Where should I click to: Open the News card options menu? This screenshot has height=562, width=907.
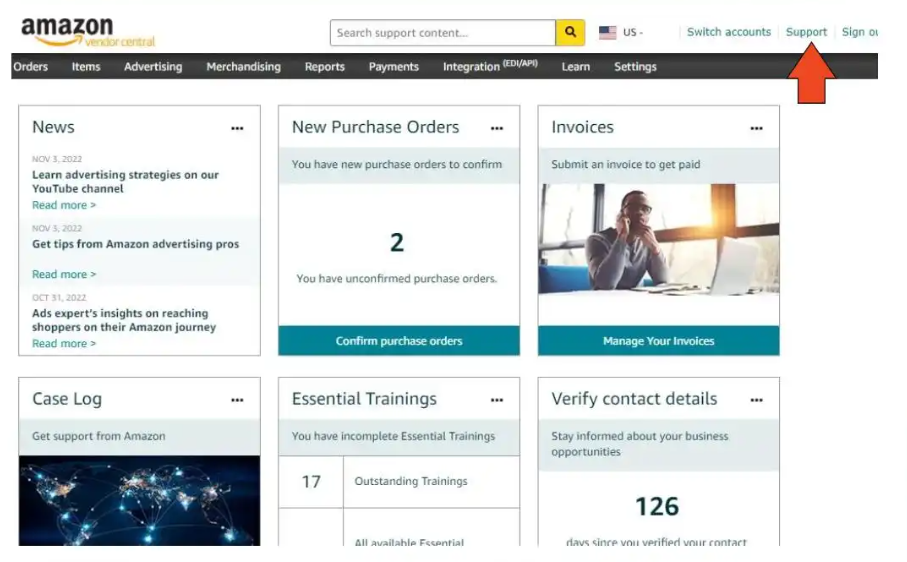click(x=237, y=128)
